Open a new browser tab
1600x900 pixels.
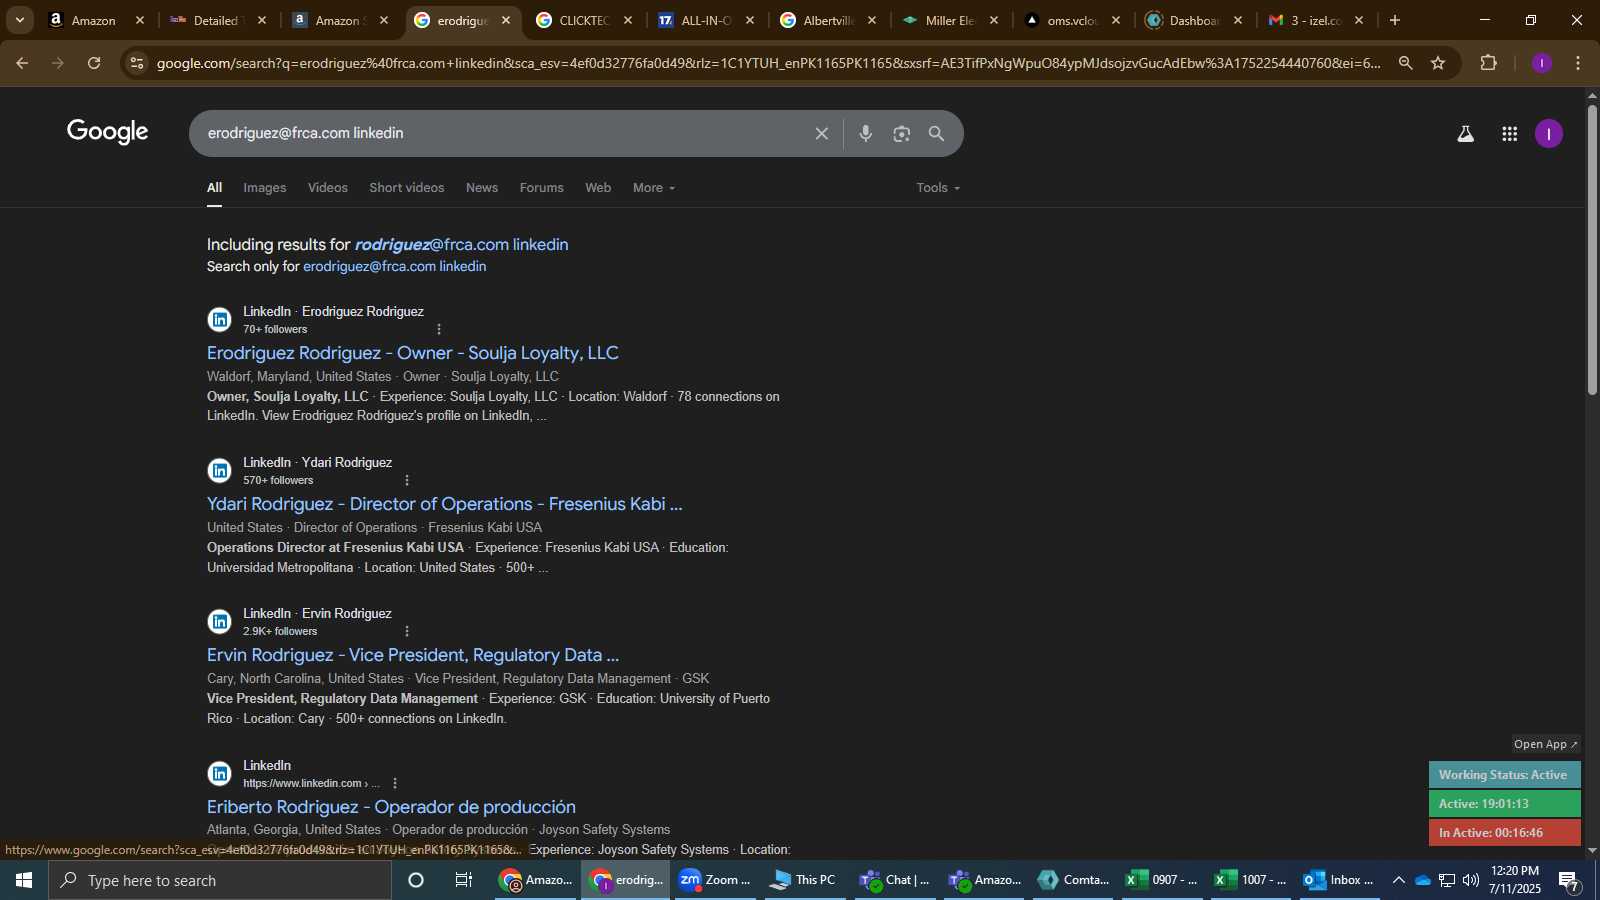[x=1395, y=20]
